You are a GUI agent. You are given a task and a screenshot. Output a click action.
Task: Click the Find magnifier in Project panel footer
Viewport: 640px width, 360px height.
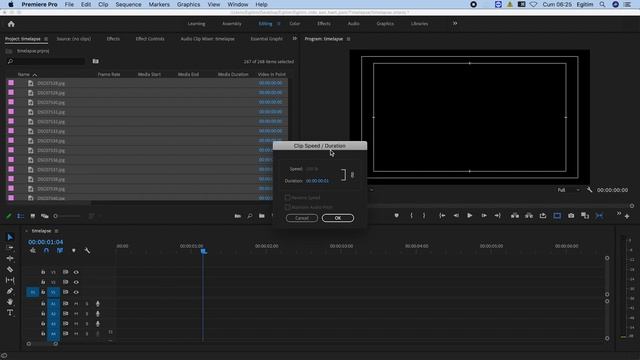click(x=249, y=216)
